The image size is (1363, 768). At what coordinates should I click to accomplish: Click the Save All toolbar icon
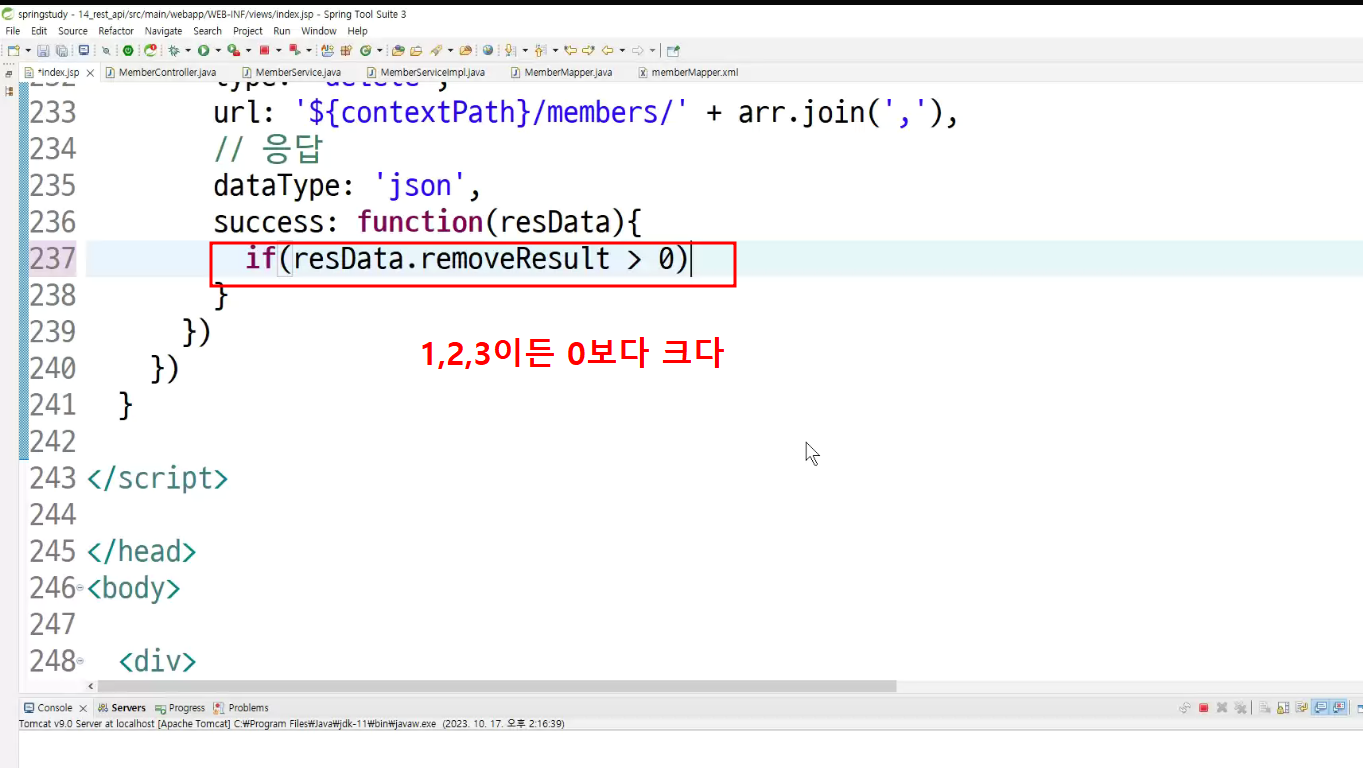click(61, 50)
